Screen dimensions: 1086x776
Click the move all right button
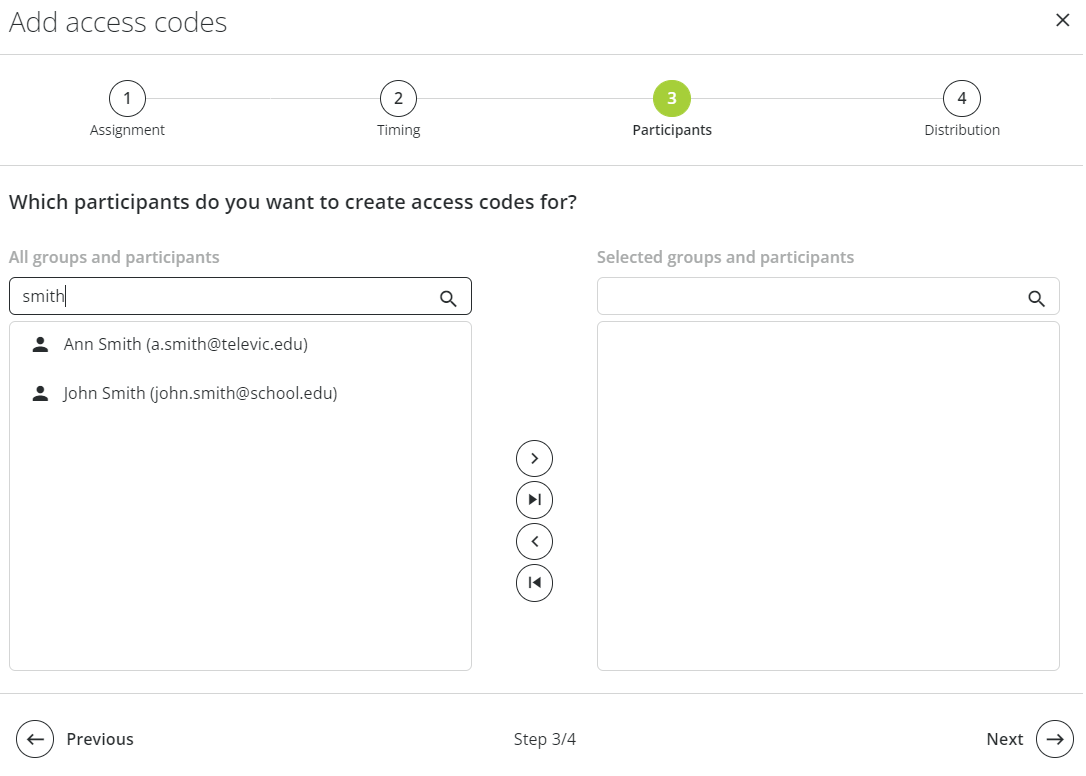534,500
